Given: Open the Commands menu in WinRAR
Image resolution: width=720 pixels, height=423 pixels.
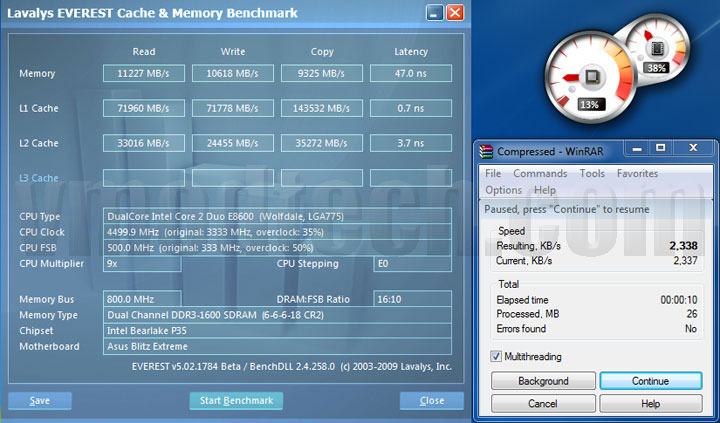Looking at the screenshot, I should [x=540, y=174].
